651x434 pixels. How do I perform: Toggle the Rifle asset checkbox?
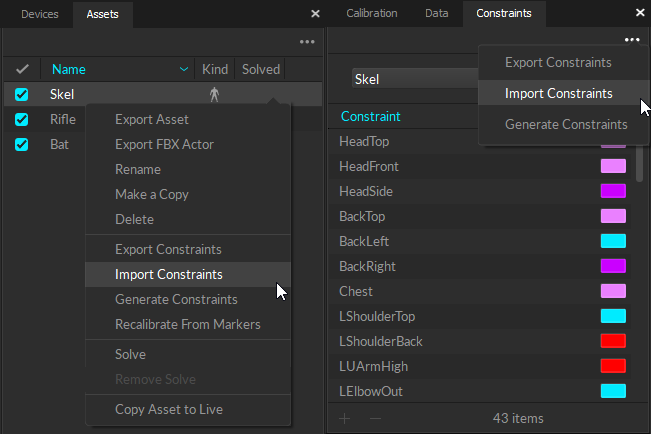click(x=22, y=120)
